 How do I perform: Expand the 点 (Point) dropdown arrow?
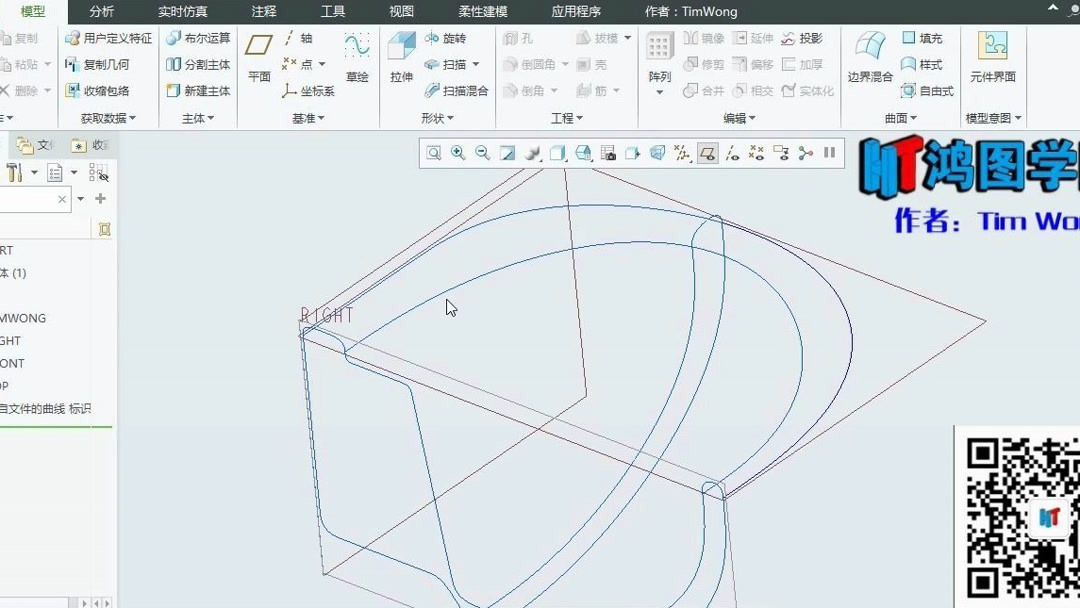[321, 63]
